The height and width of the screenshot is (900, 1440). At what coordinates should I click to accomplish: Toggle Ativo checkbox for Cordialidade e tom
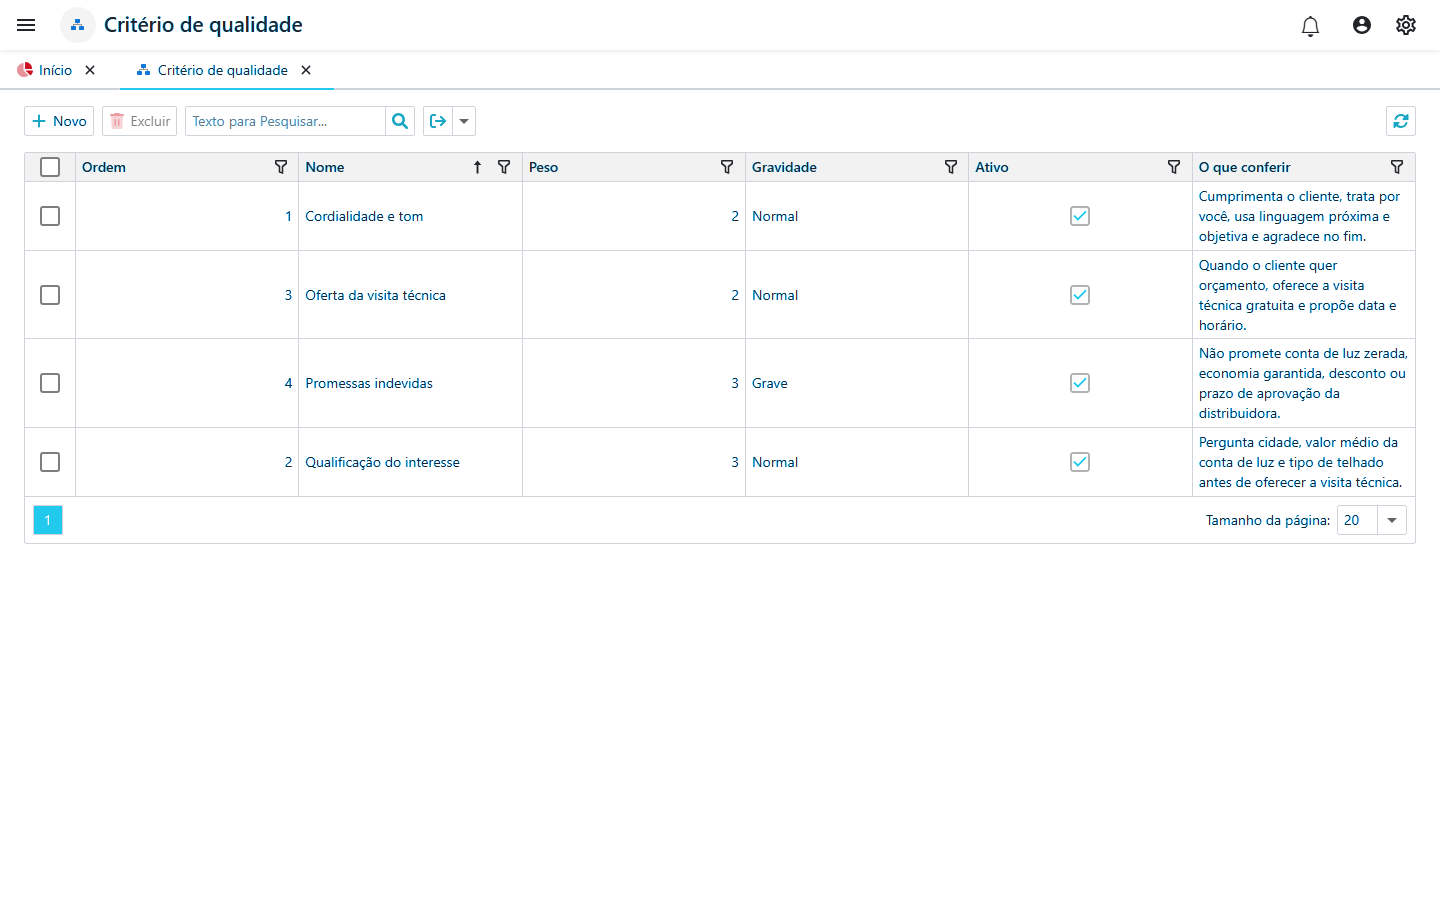pyautogui.click(x=1080, y=216)
